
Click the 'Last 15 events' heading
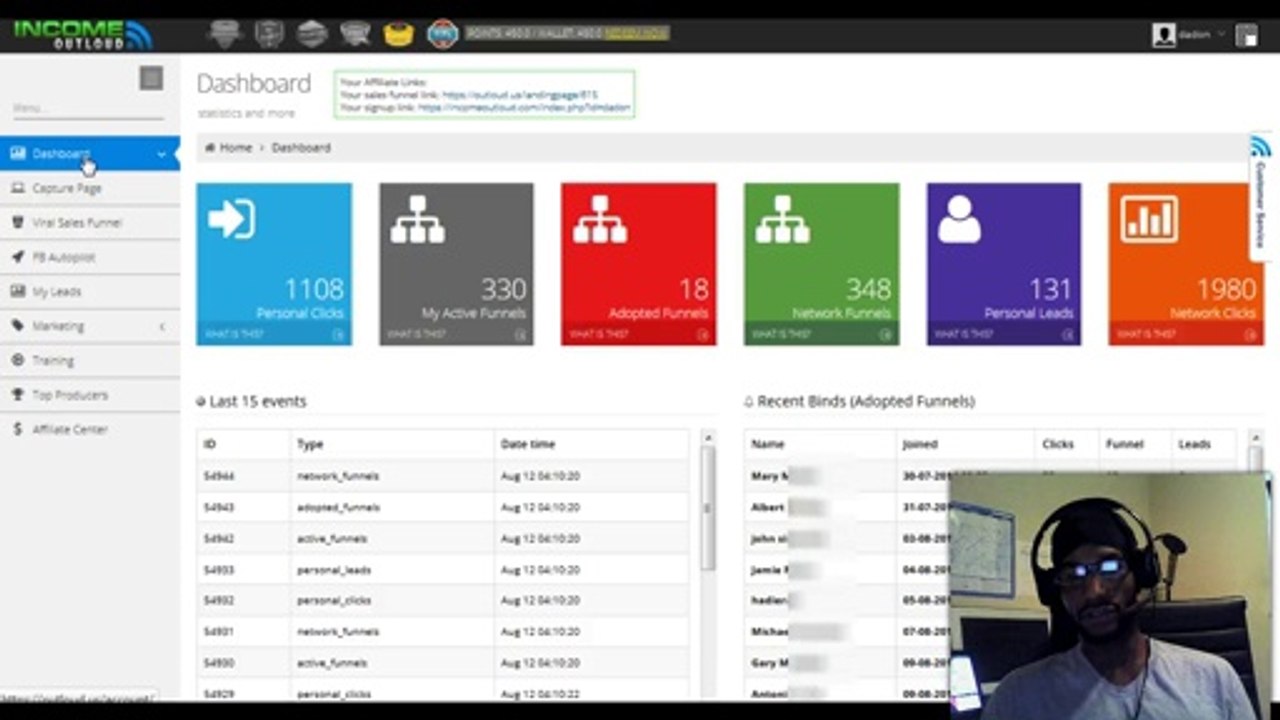point(258,401)
